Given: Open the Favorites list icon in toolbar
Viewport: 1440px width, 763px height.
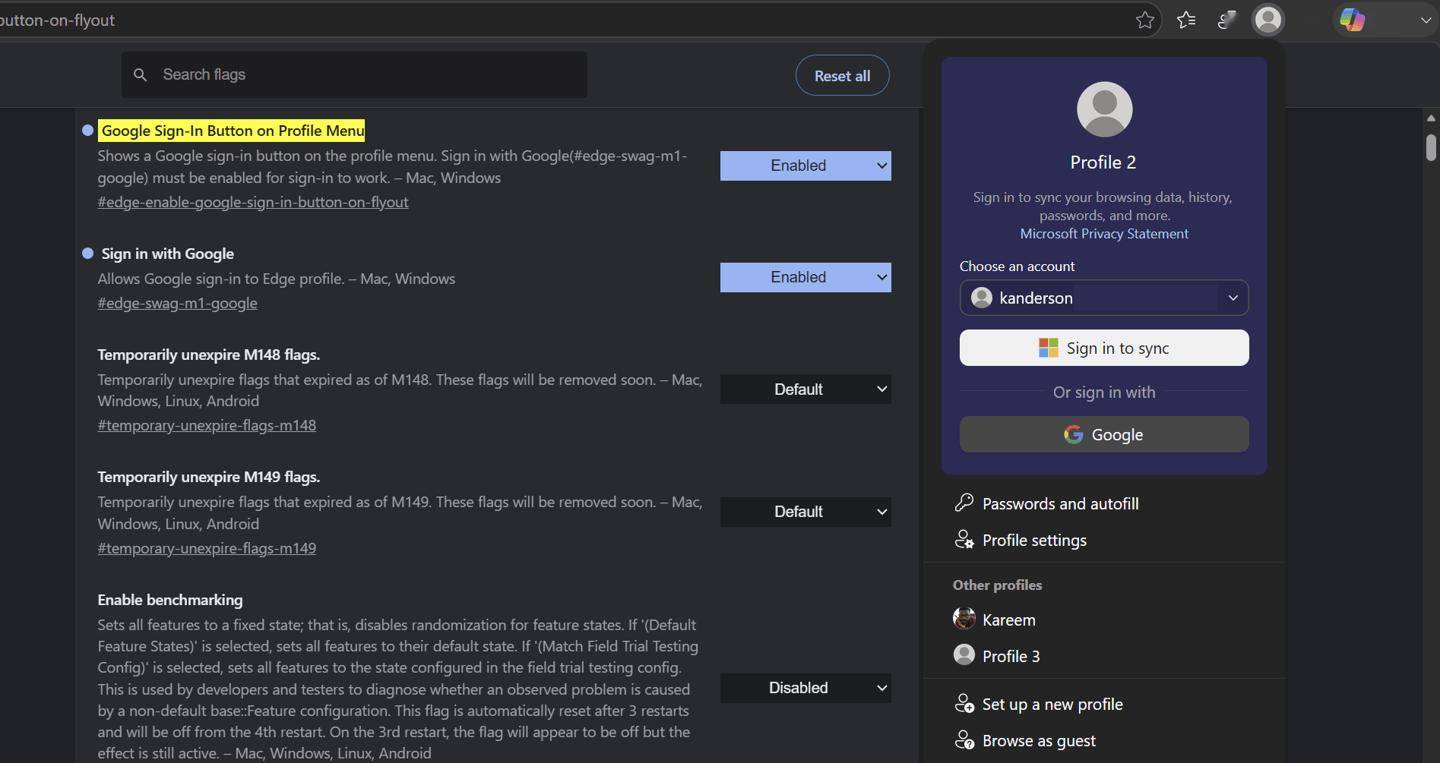Looking at the screenshot, I should (1186, 20).
